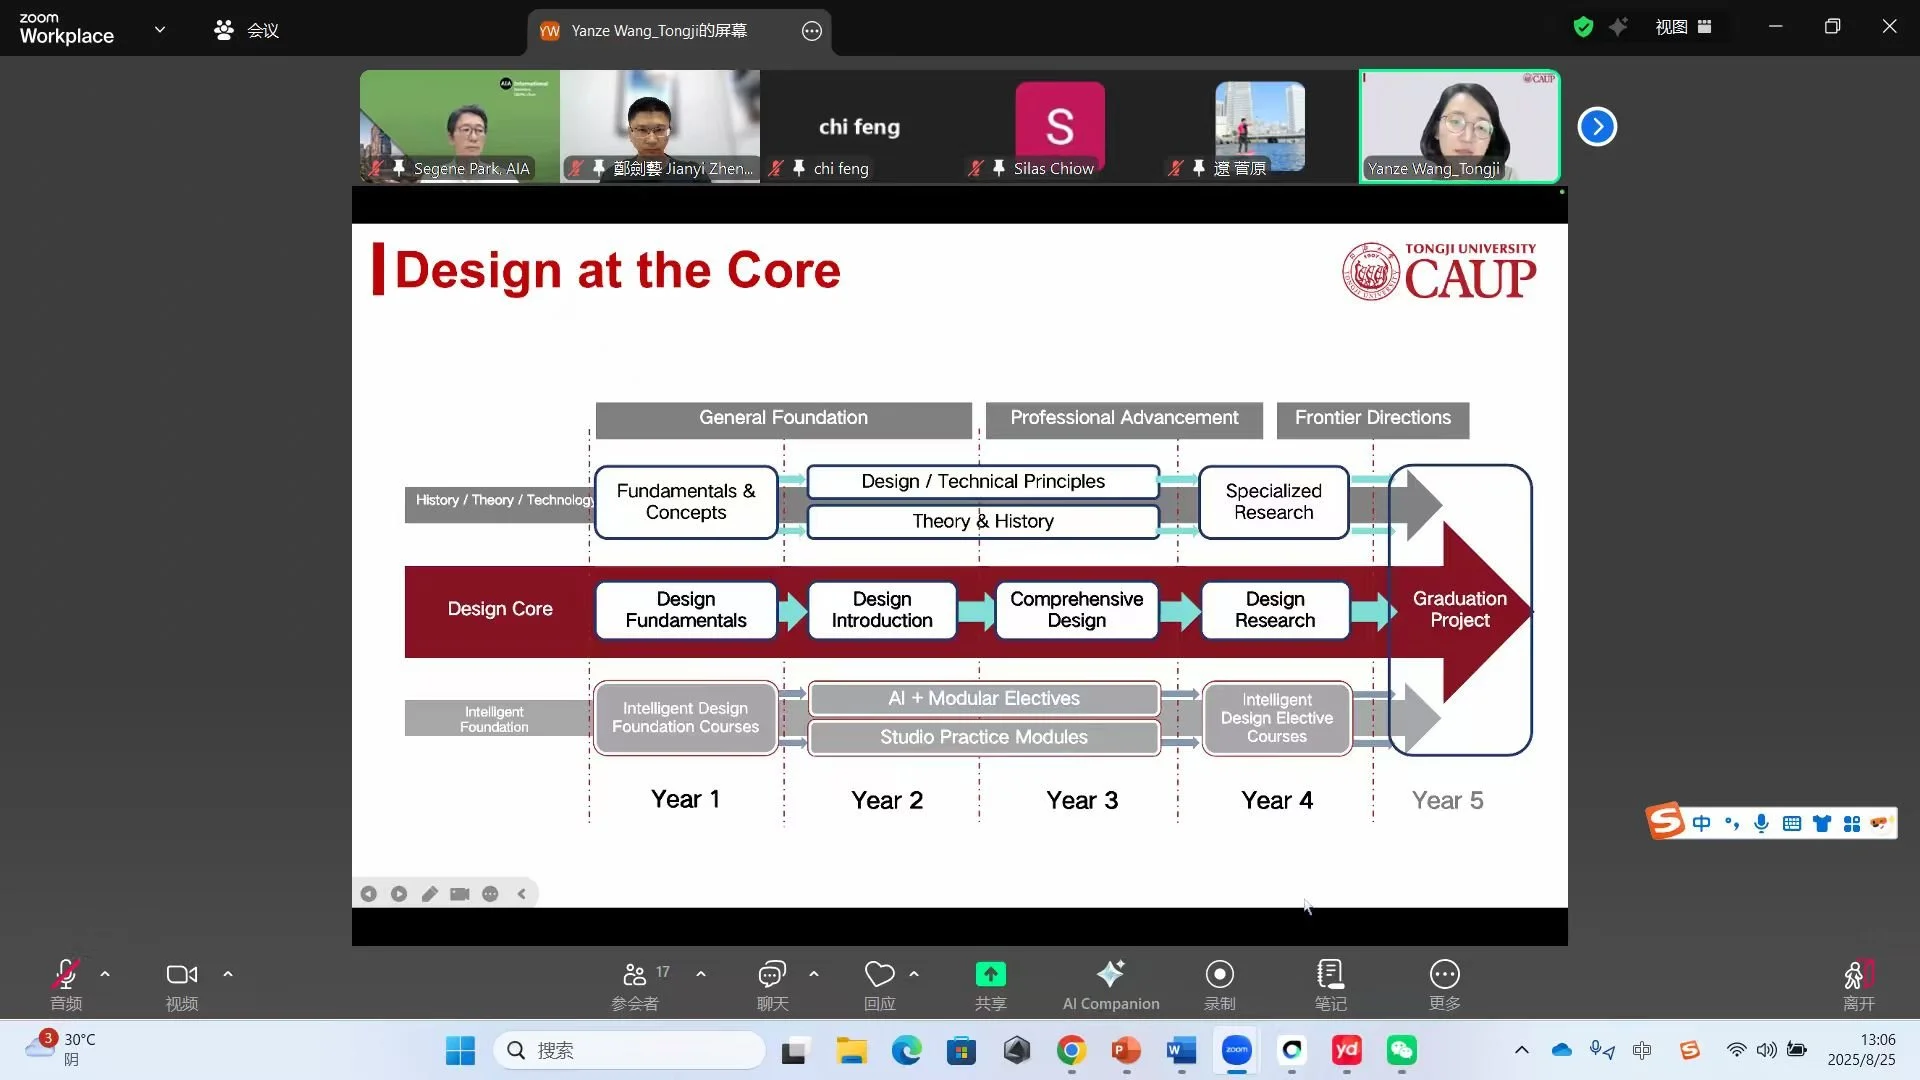The width and height of the screenshot is (1920, 1080).
Task: Click the encryption shield icon
Action: 1583,27
